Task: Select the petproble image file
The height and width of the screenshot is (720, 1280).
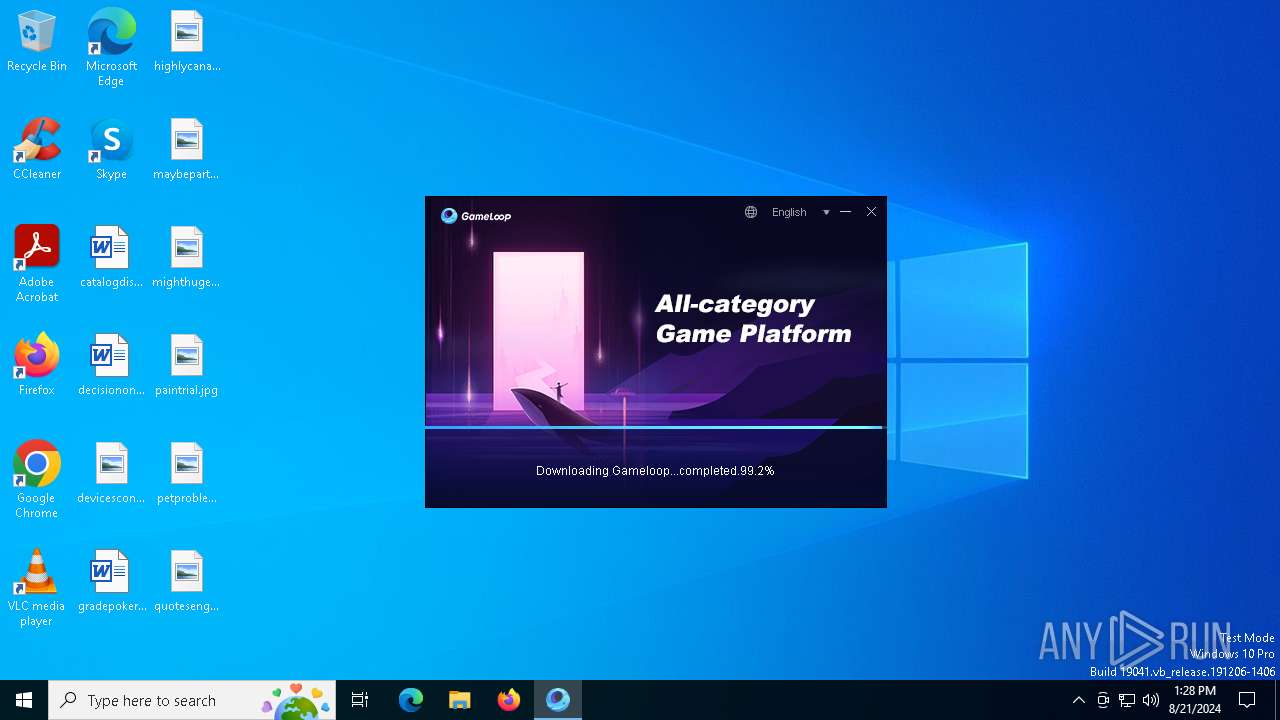Action: 187,474
